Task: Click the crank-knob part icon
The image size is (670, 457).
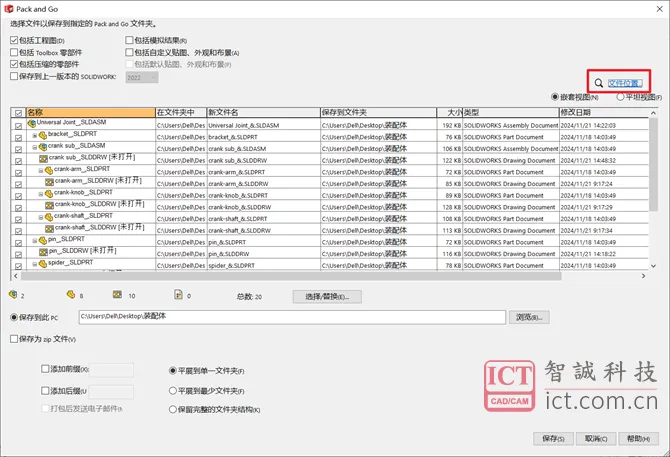Action: coord(49,194)
